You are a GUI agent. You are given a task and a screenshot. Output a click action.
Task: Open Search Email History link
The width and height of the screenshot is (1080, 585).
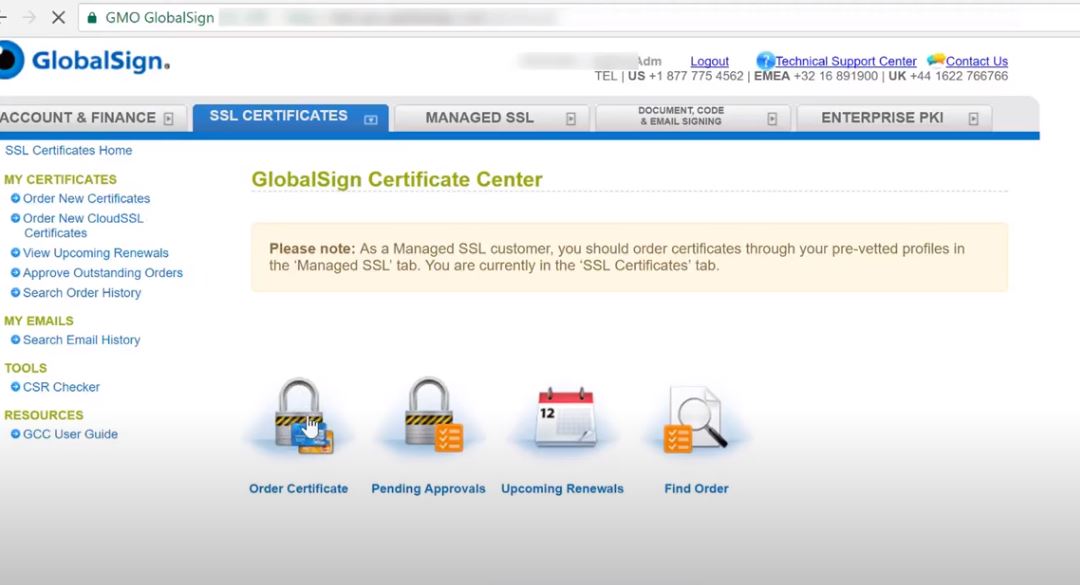(x=81, y=340)
